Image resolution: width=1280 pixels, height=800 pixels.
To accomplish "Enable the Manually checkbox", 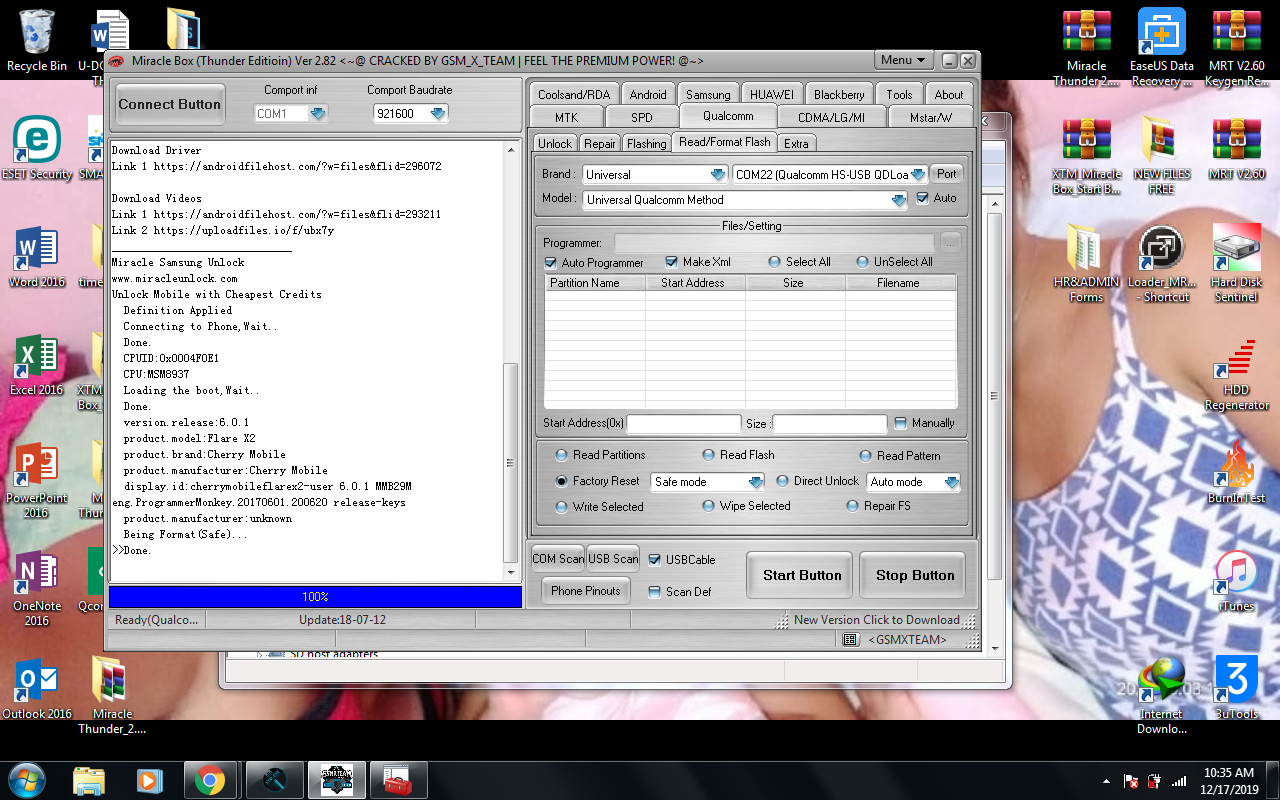I will click(901, 423).
